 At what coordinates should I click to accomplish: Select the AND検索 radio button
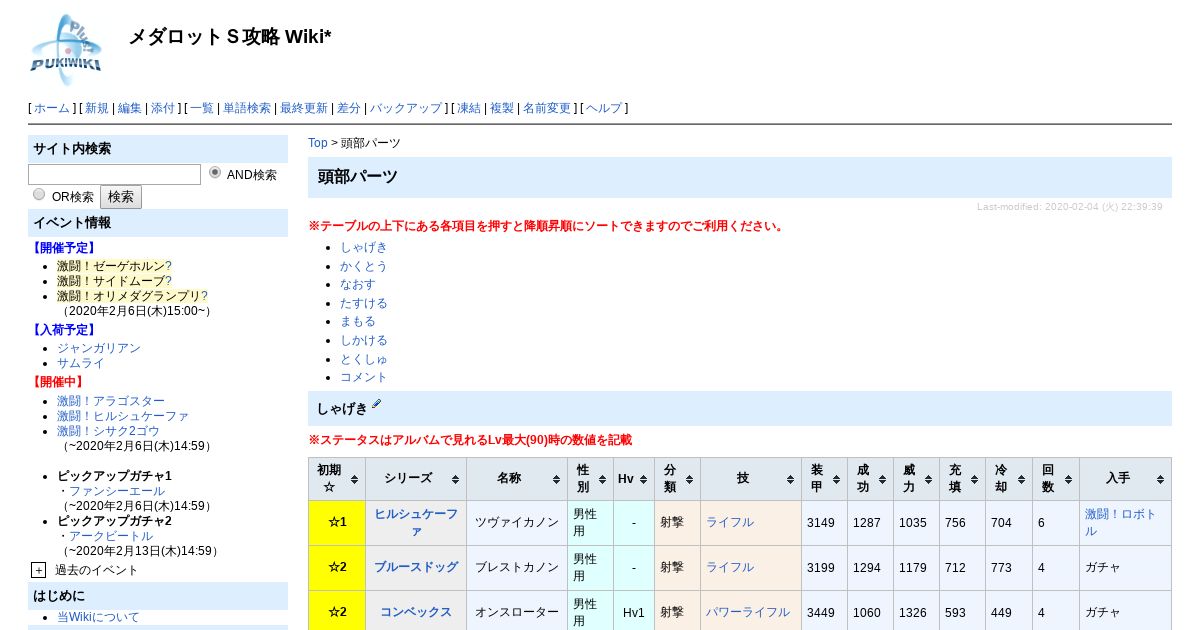point(215,173)
